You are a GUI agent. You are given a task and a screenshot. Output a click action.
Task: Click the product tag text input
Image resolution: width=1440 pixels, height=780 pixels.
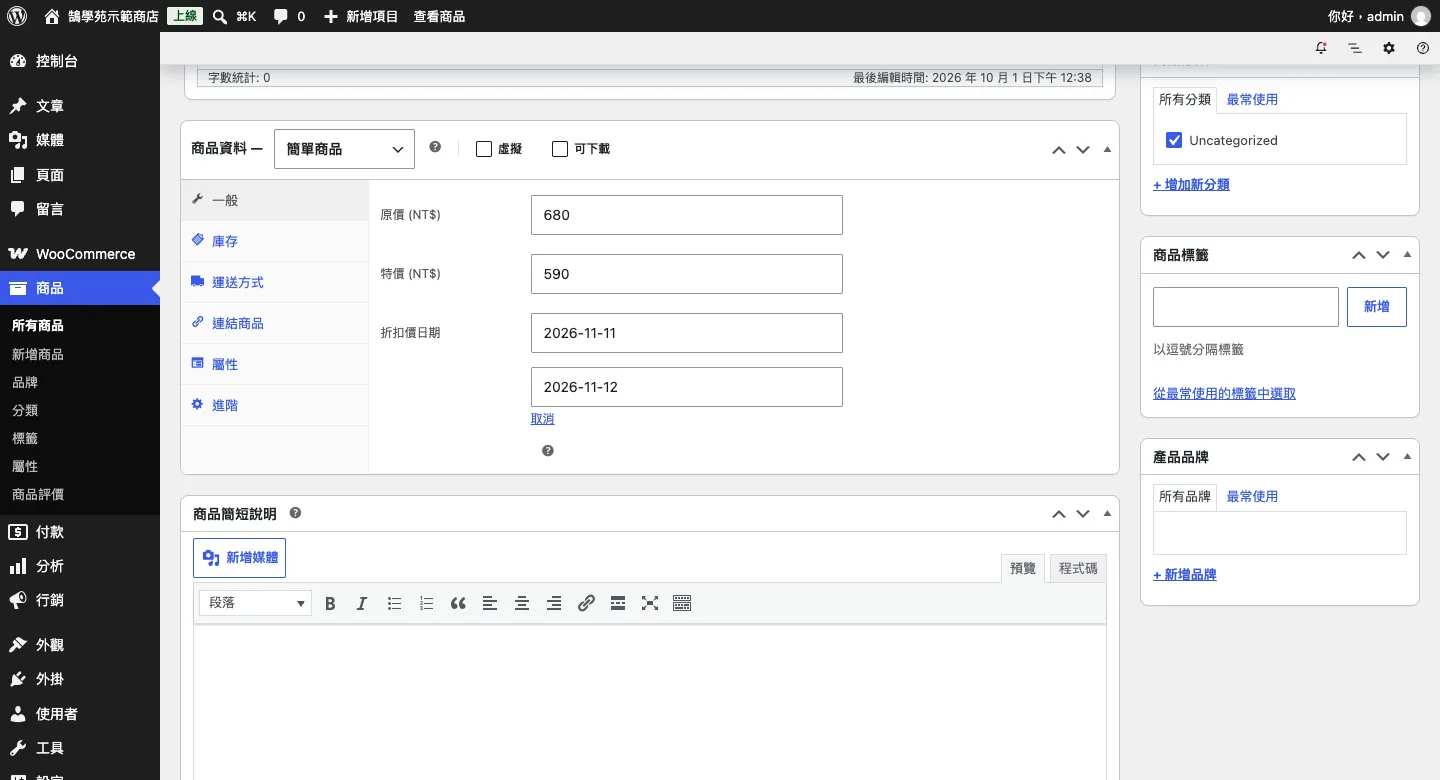point(1245,307)
